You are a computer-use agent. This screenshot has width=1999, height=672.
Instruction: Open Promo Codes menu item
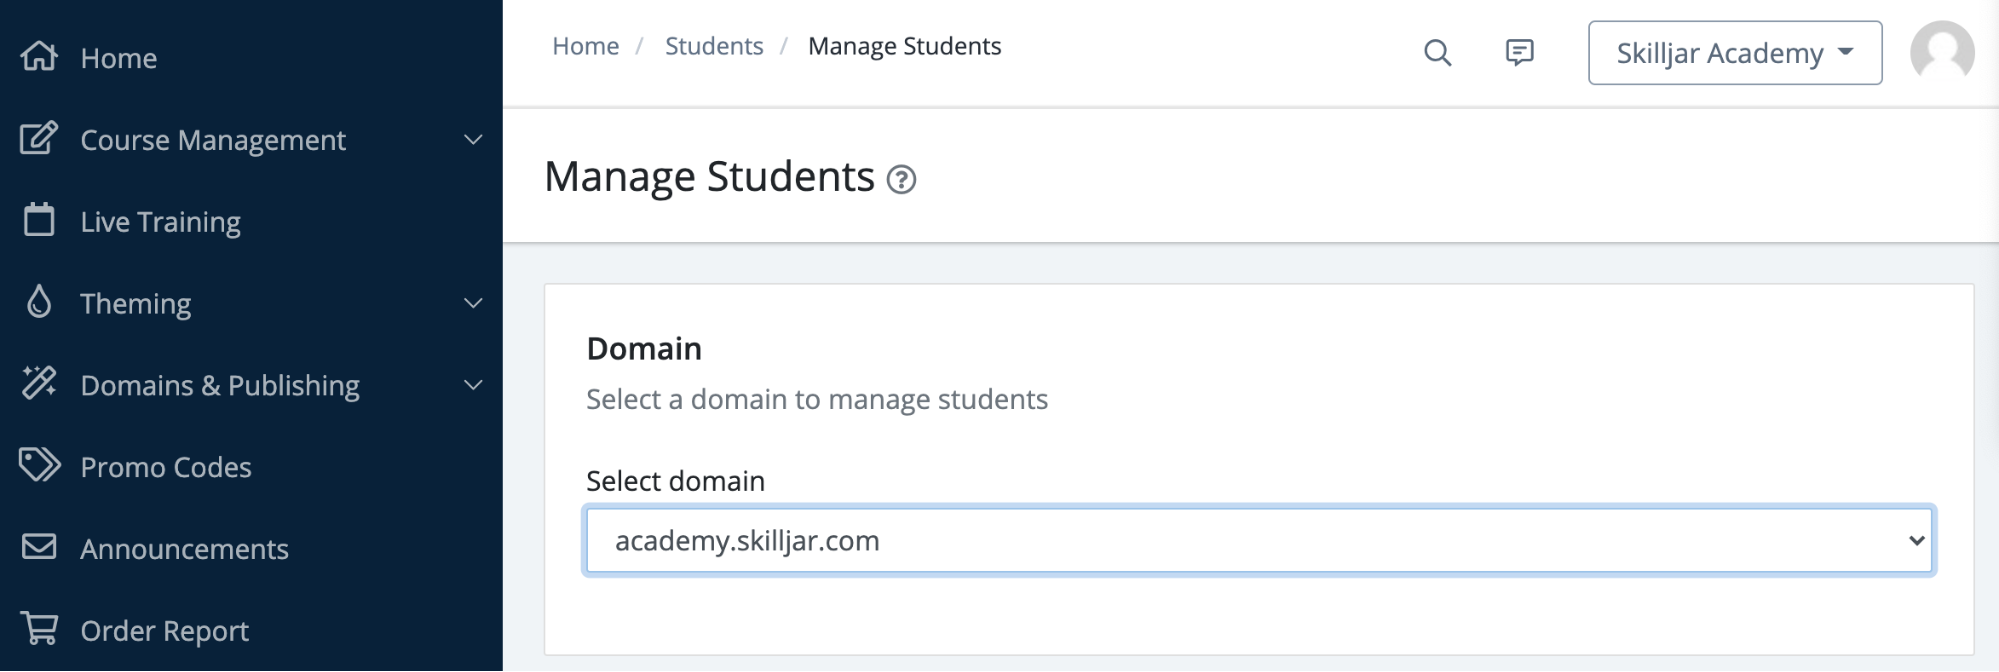point(166,467)
